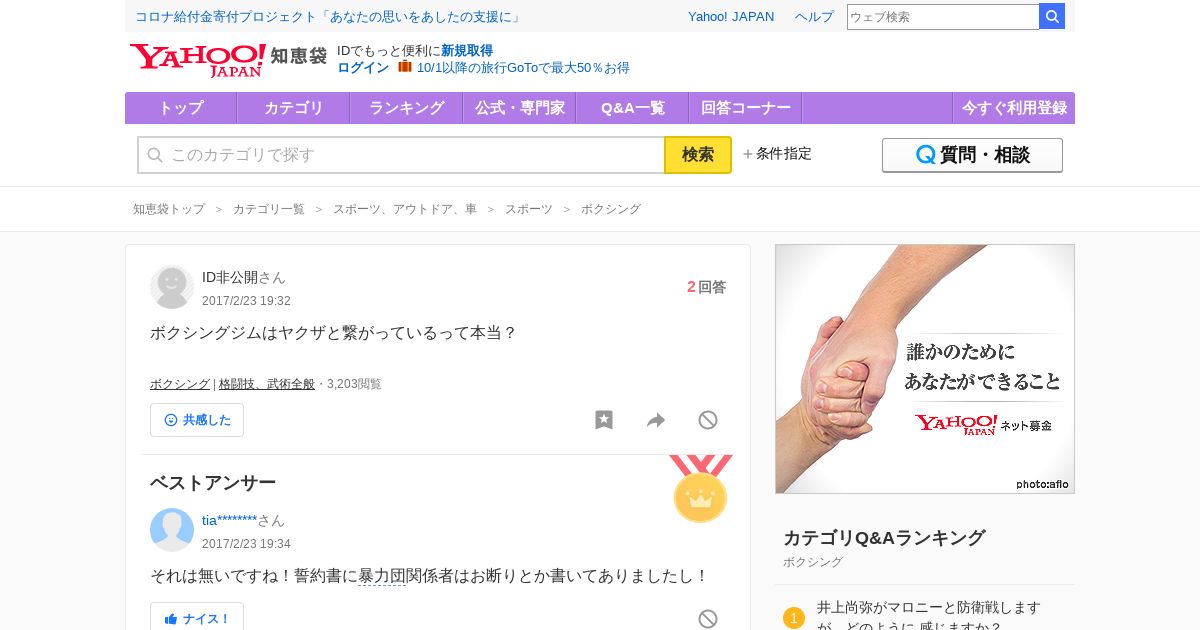Image resolution: width=1200 pixels, height=630 pixels.
Task: Click the カテゴリ一覧 breadcrumb
Action: [x=269, y=209]
